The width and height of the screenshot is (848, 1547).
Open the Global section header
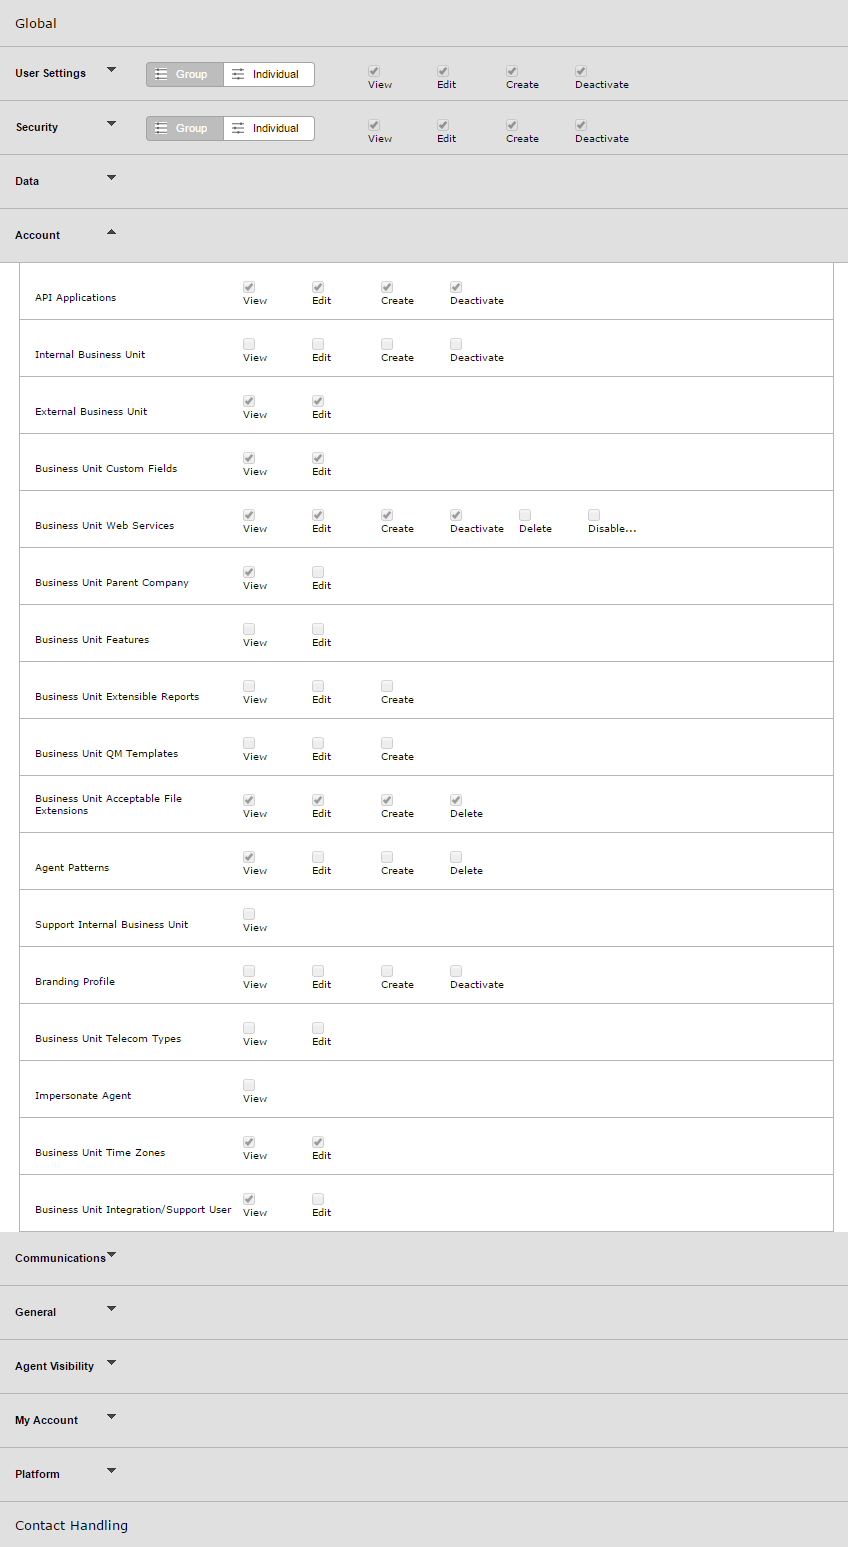point(36,23)
